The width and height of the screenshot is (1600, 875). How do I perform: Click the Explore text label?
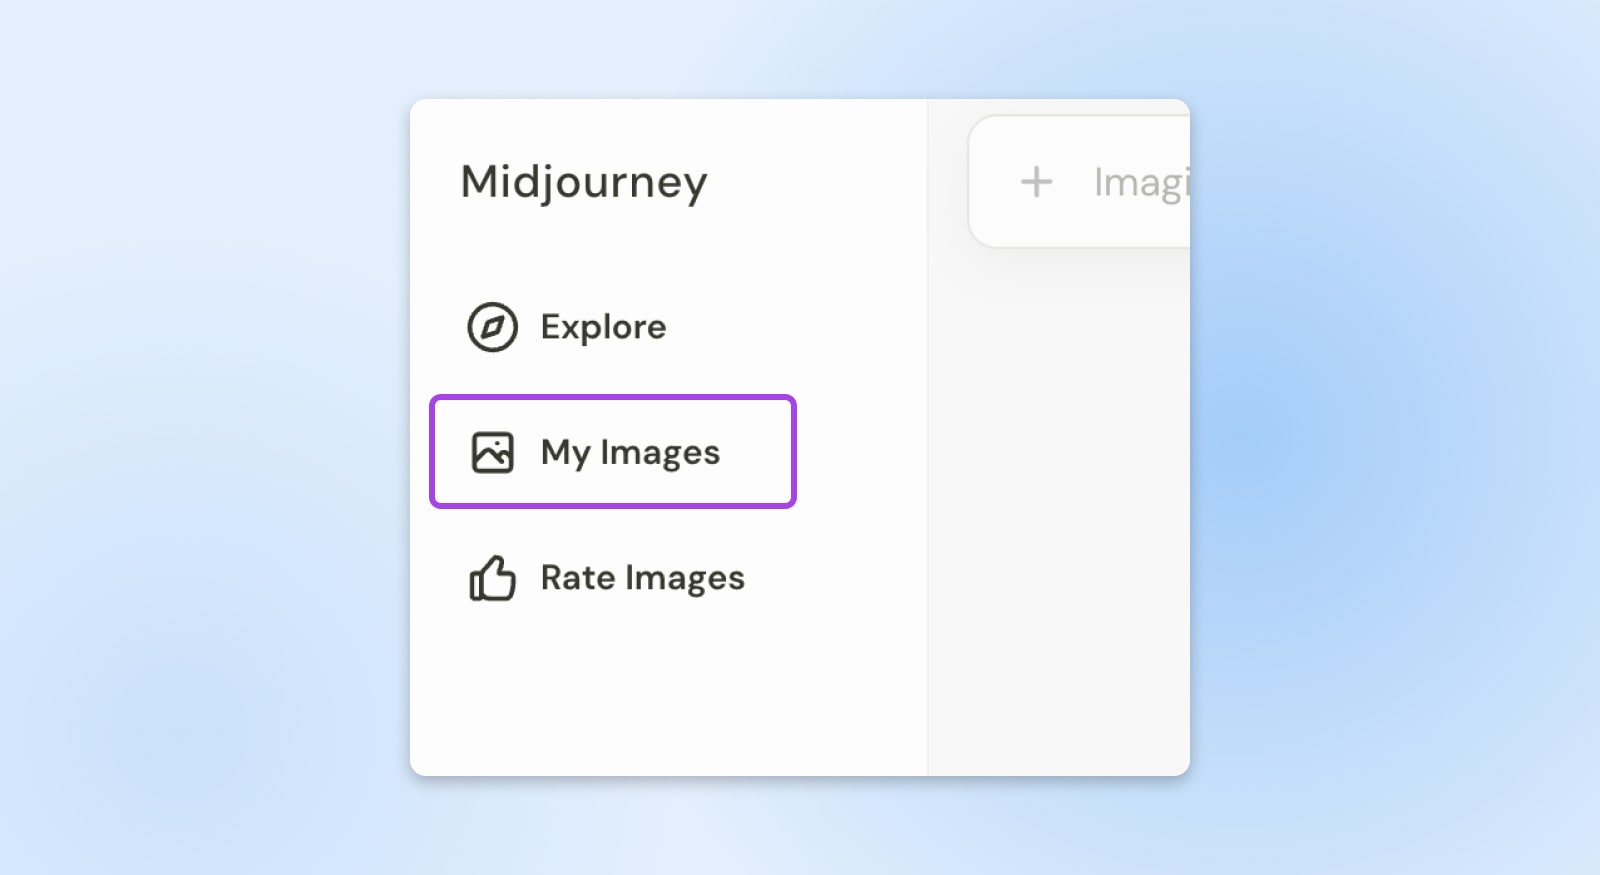coord(603,327)
